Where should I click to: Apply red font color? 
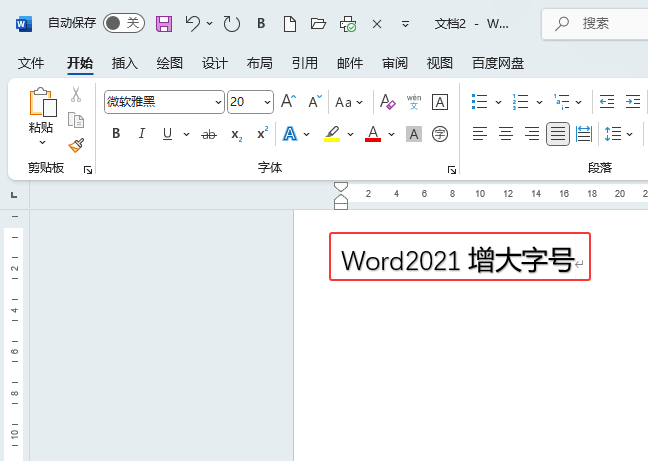(373, 134)
